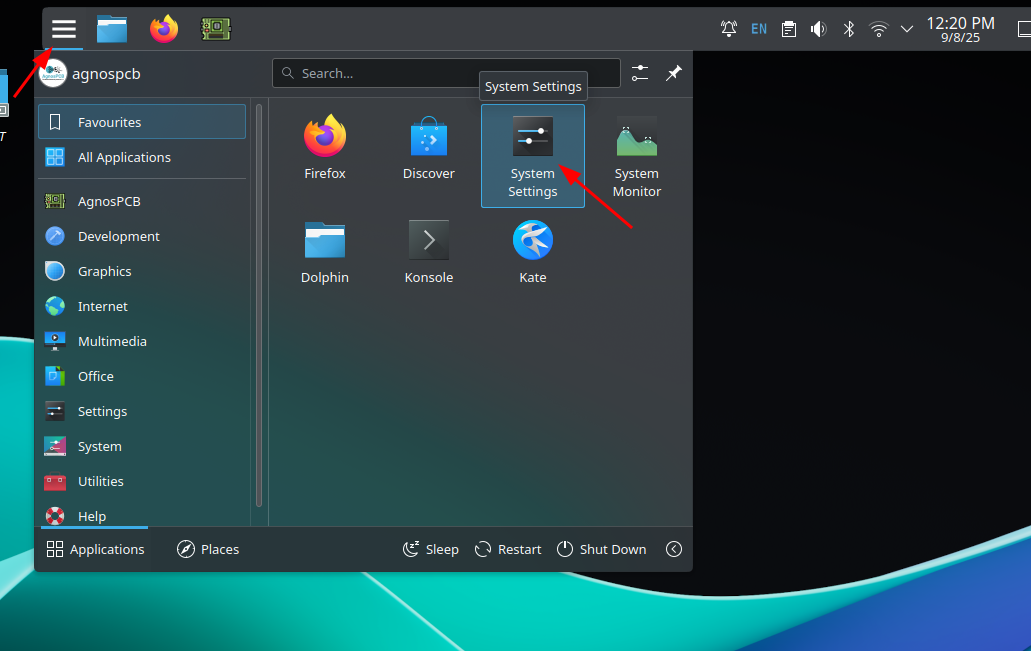Select the keyboard layout EN indicator
This screenshot has width=1031, height=651.
[759, 29]
